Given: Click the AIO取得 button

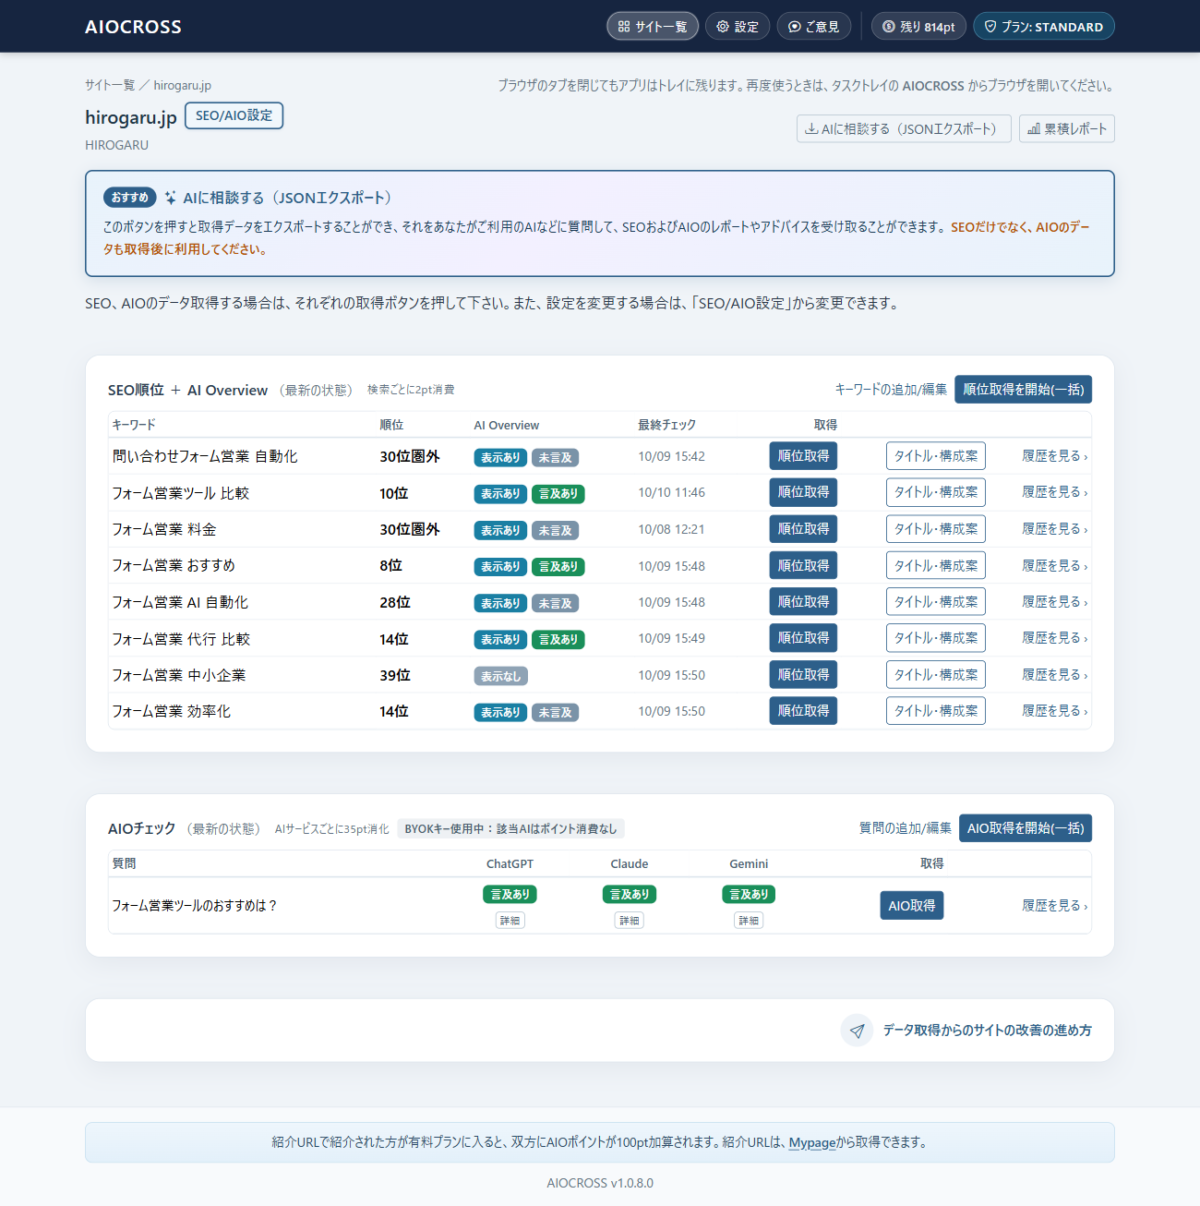Looking at the screenshot, I should (x=912, y=906).
